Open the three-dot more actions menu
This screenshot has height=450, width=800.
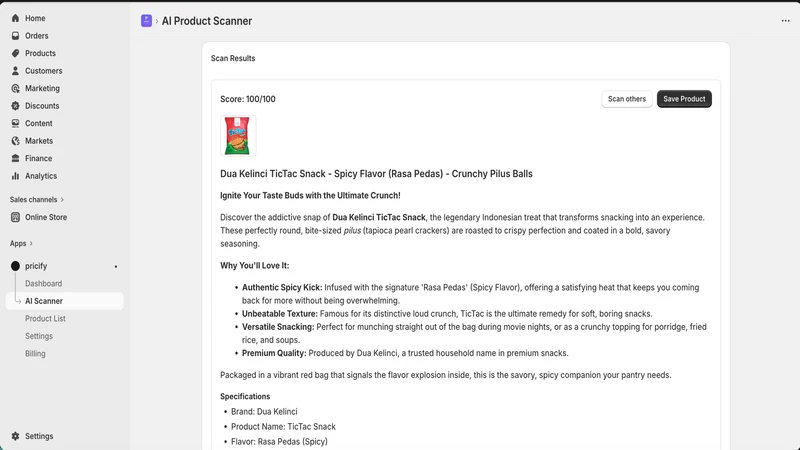[x=785, y=21]
